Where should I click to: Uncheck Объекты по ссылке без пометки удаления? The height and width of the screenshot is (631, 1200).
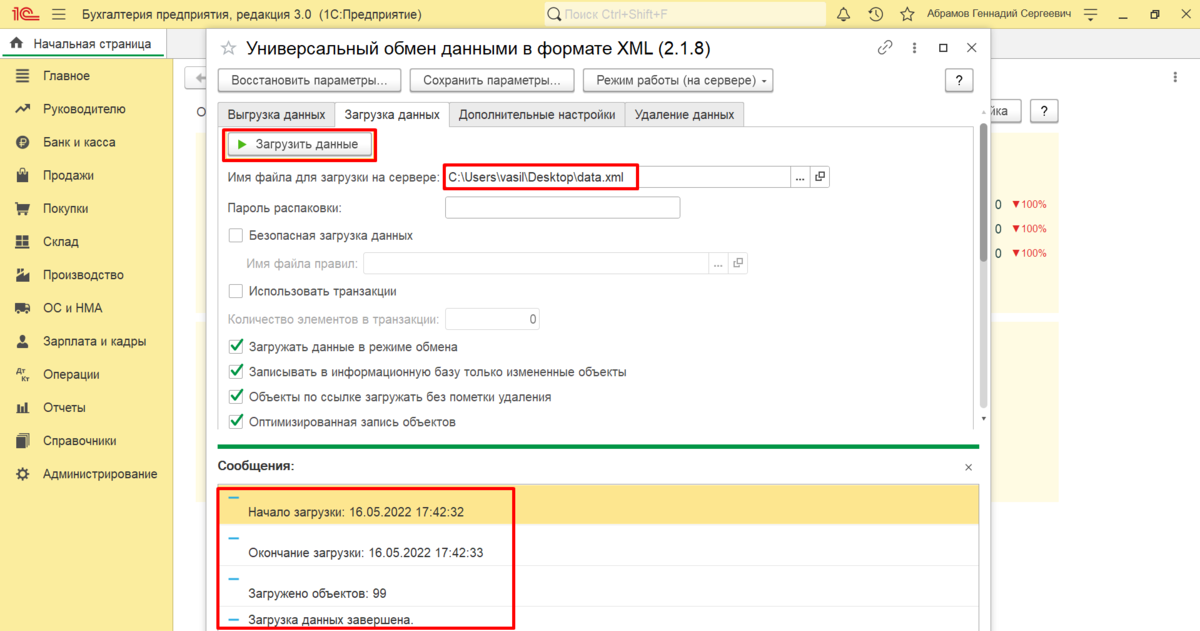(x=236, y=397)
